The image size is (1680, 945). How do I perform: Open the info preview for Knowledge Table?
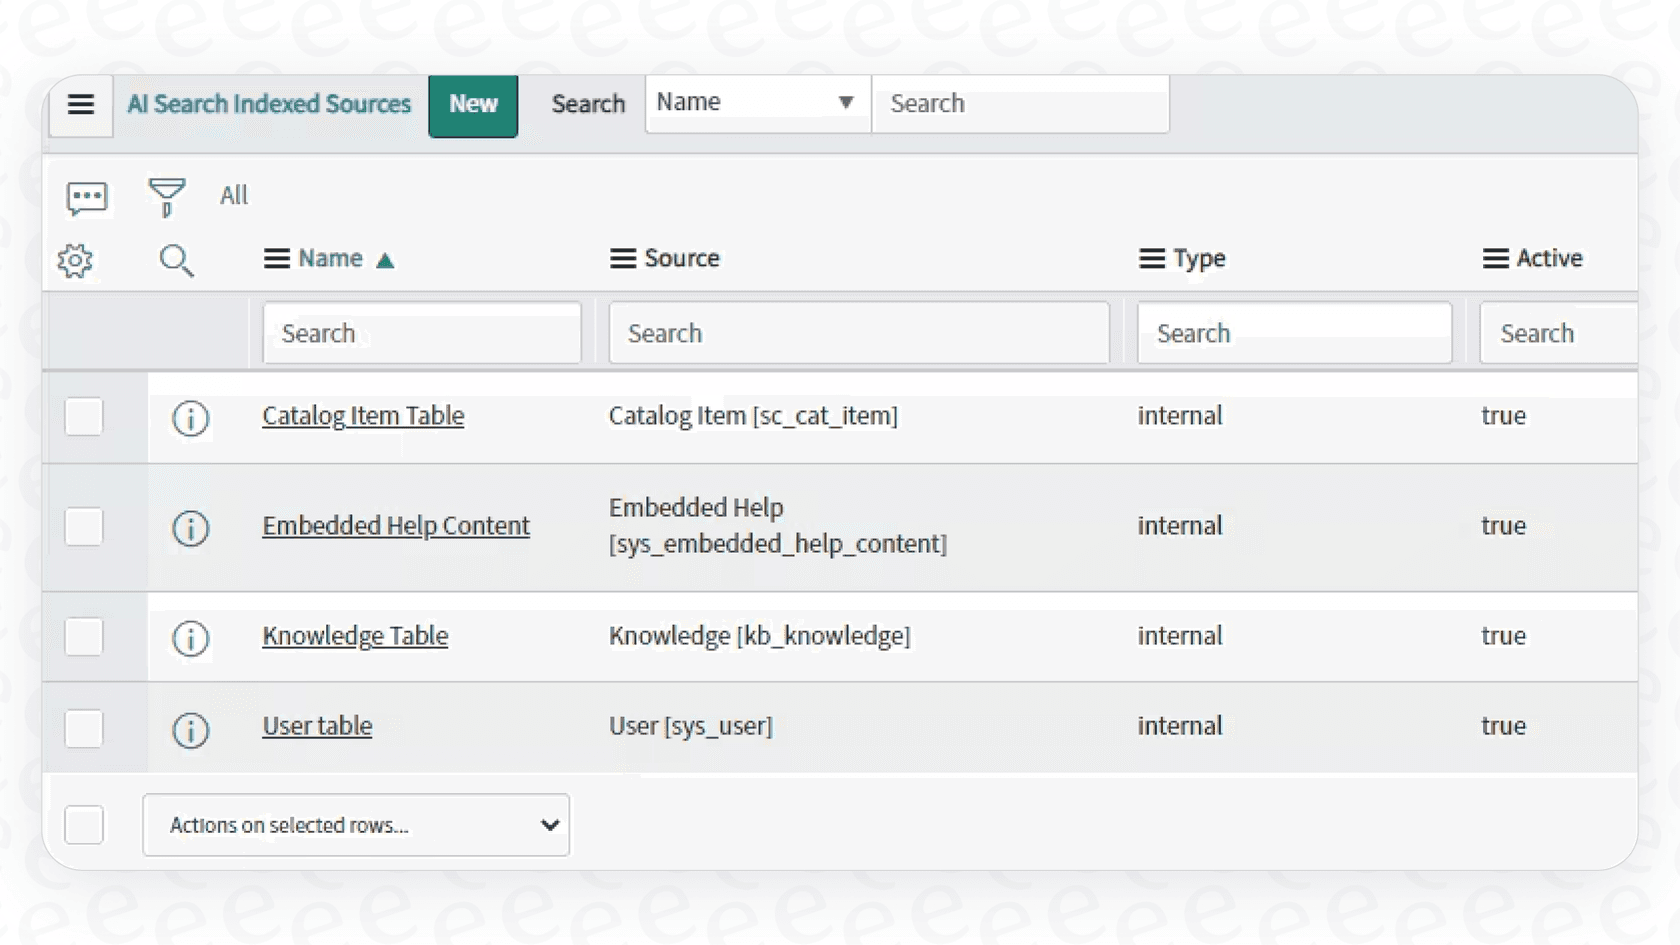pos(190,639)
